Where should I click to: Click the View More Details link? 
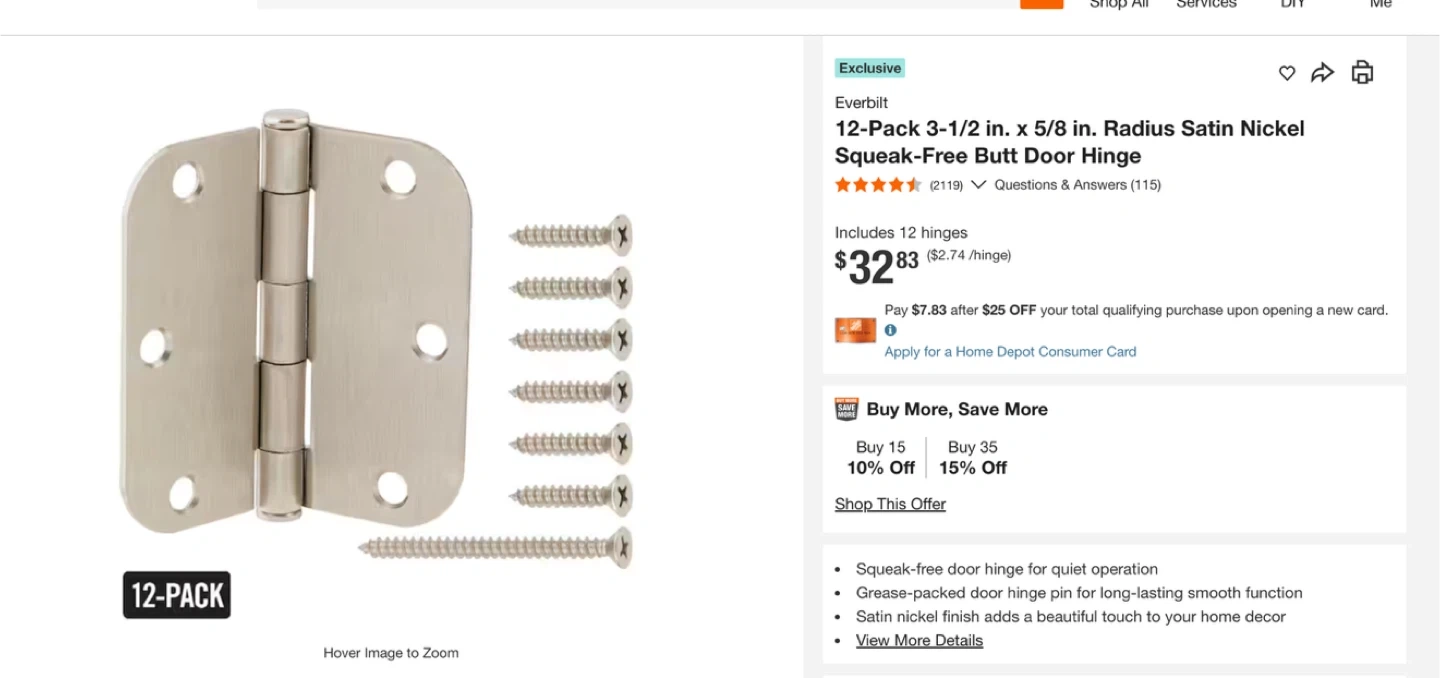pos(919,641)
